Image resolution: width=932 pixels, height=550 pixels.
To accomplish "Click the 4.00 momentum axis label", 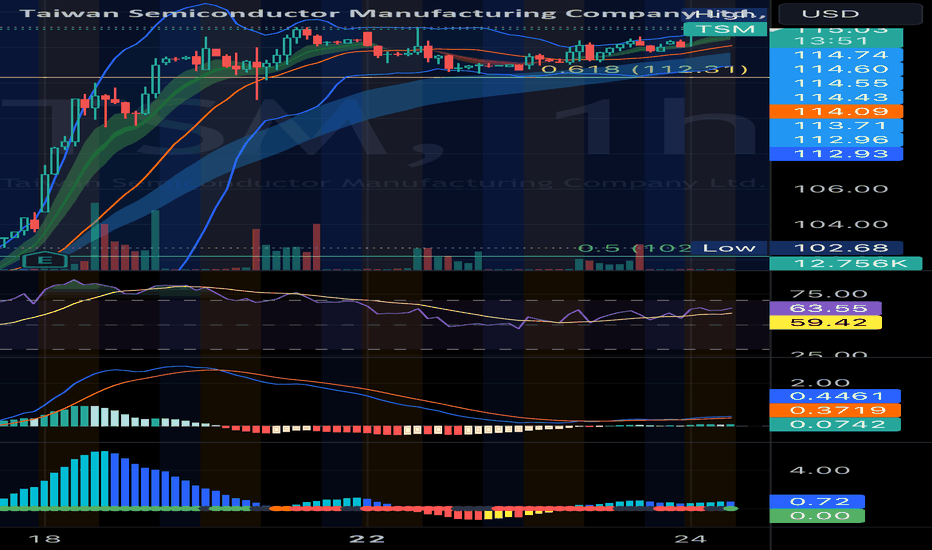I will pos(820,470).
